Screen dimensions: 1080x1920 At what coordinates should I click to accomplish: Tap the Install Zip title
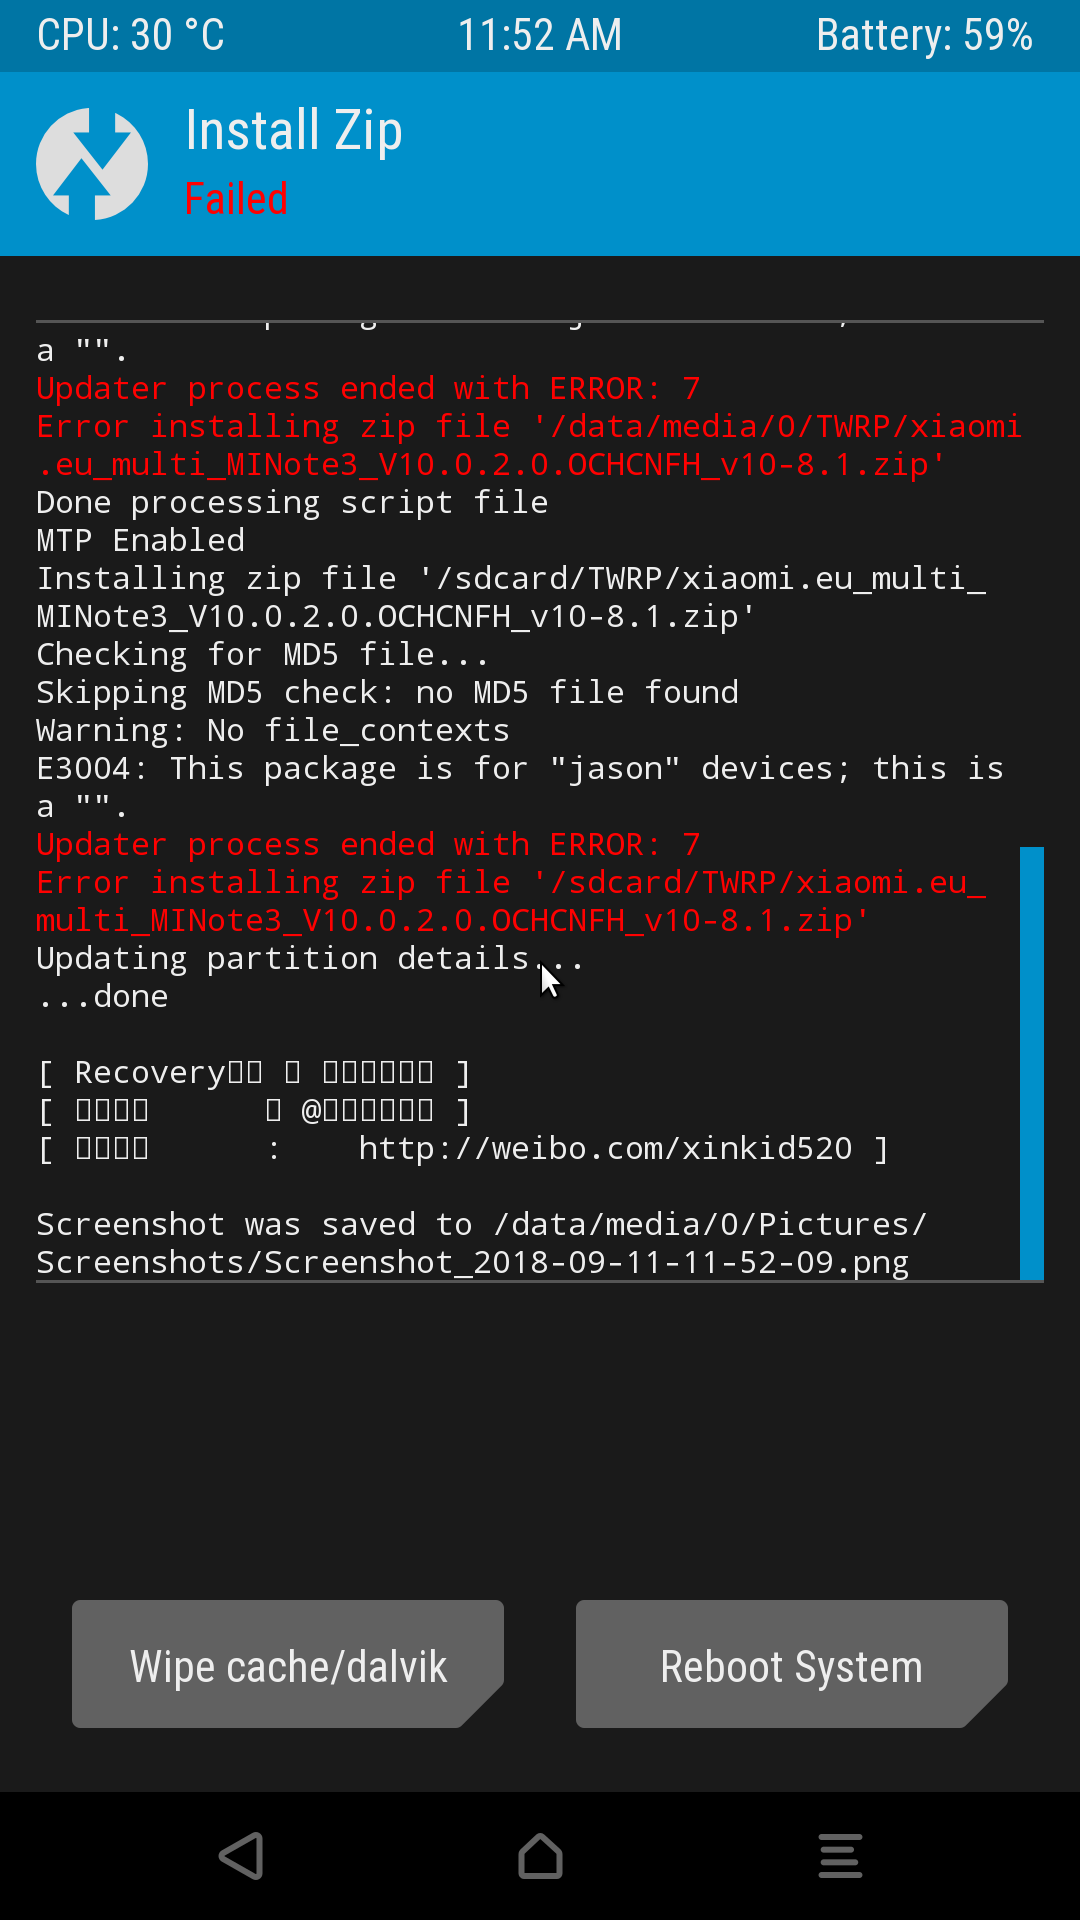(294, 131)
